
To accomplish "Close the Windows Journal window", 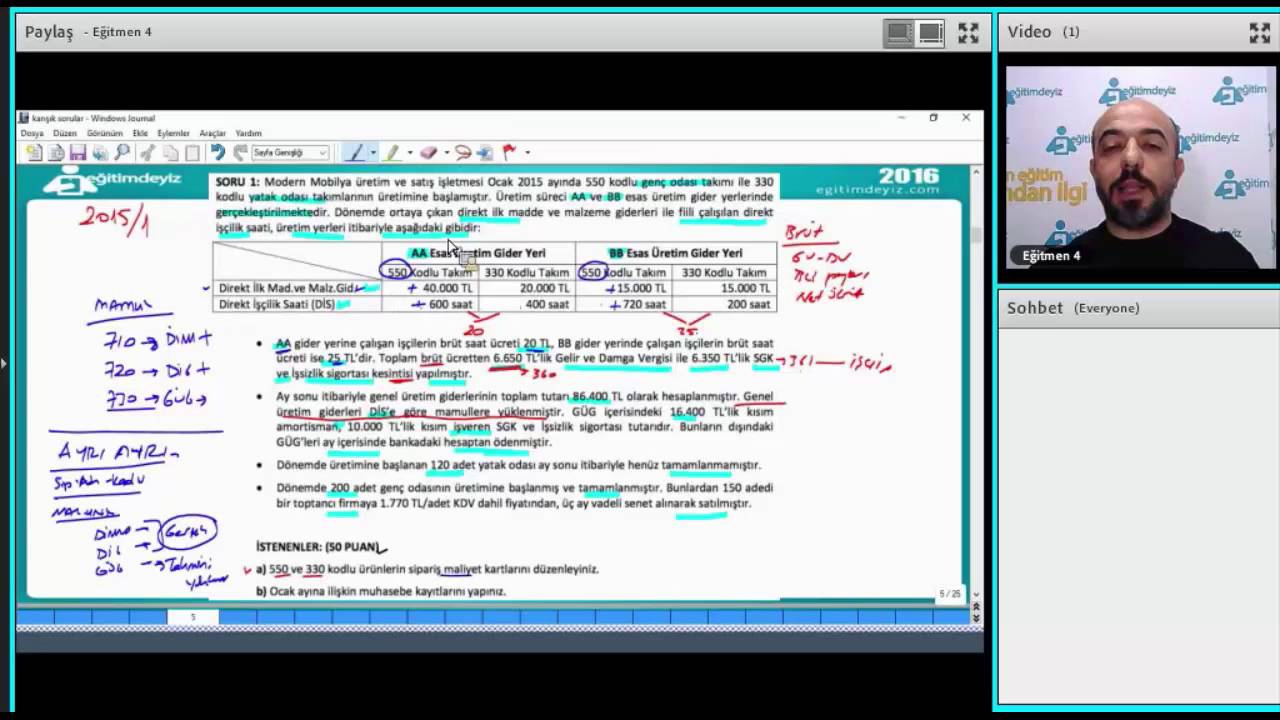I will tap(966, 118).
